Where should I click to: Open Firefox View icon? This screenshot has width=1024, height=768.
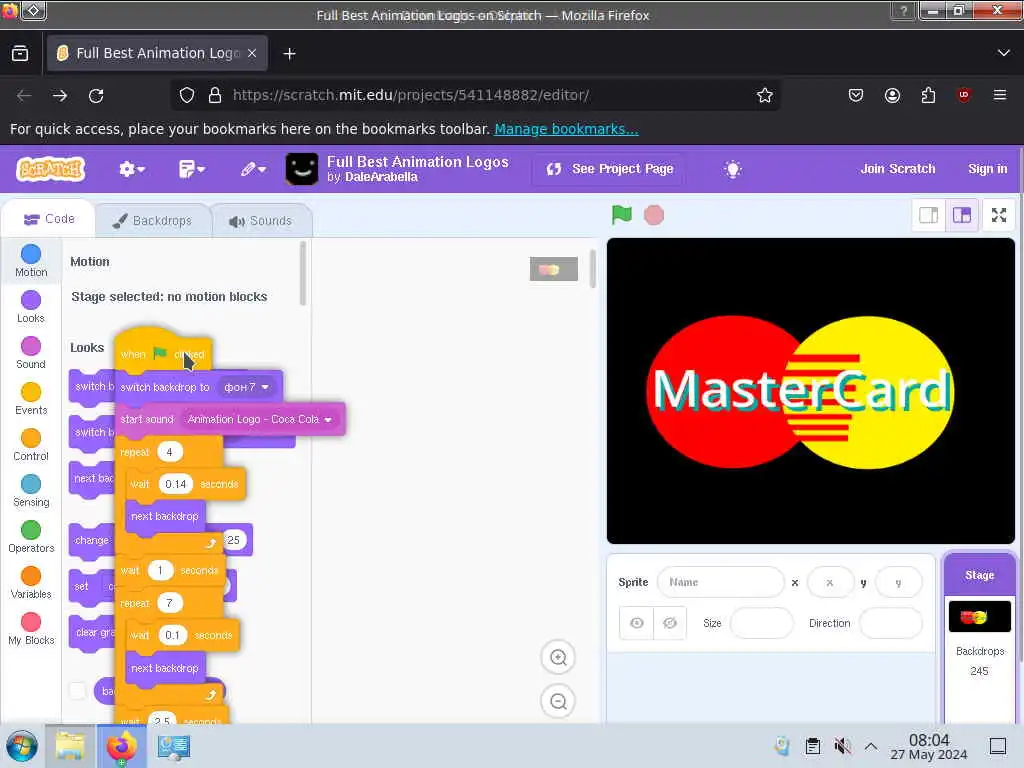pos(20,53)
